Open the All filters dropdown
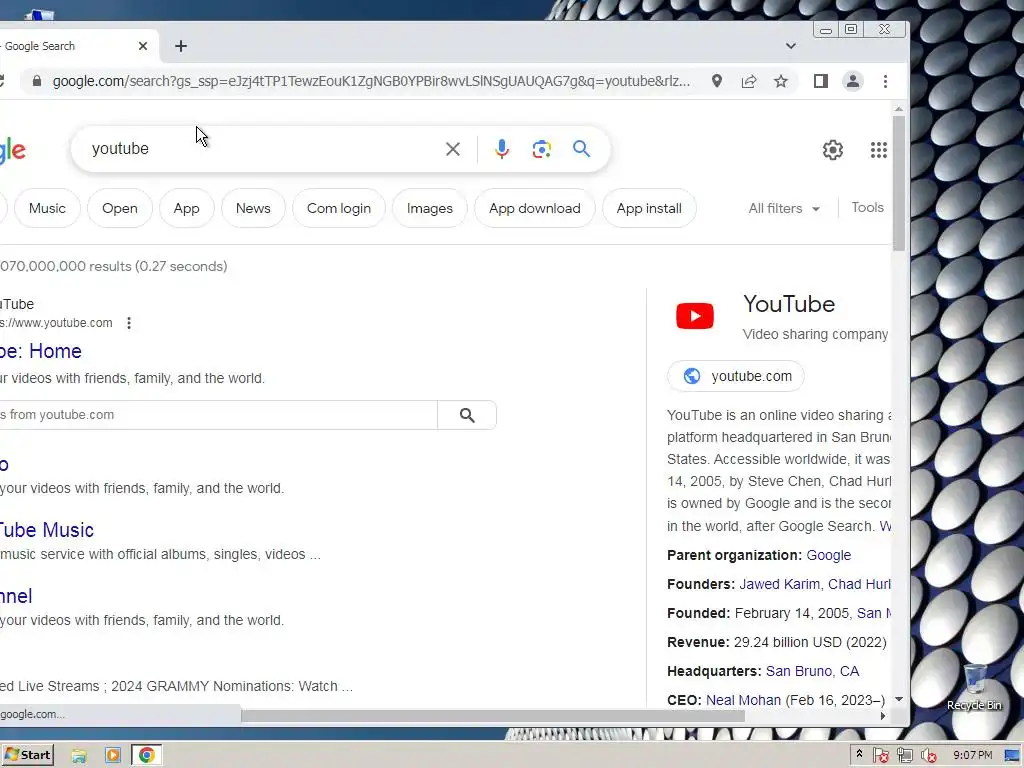1024x768 pixels. [x=784, y=208]
